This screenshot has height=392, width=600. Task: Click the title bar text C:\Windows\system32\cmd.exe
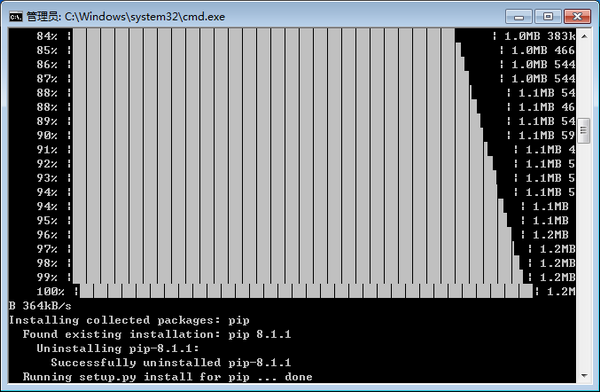pos(145,17)
